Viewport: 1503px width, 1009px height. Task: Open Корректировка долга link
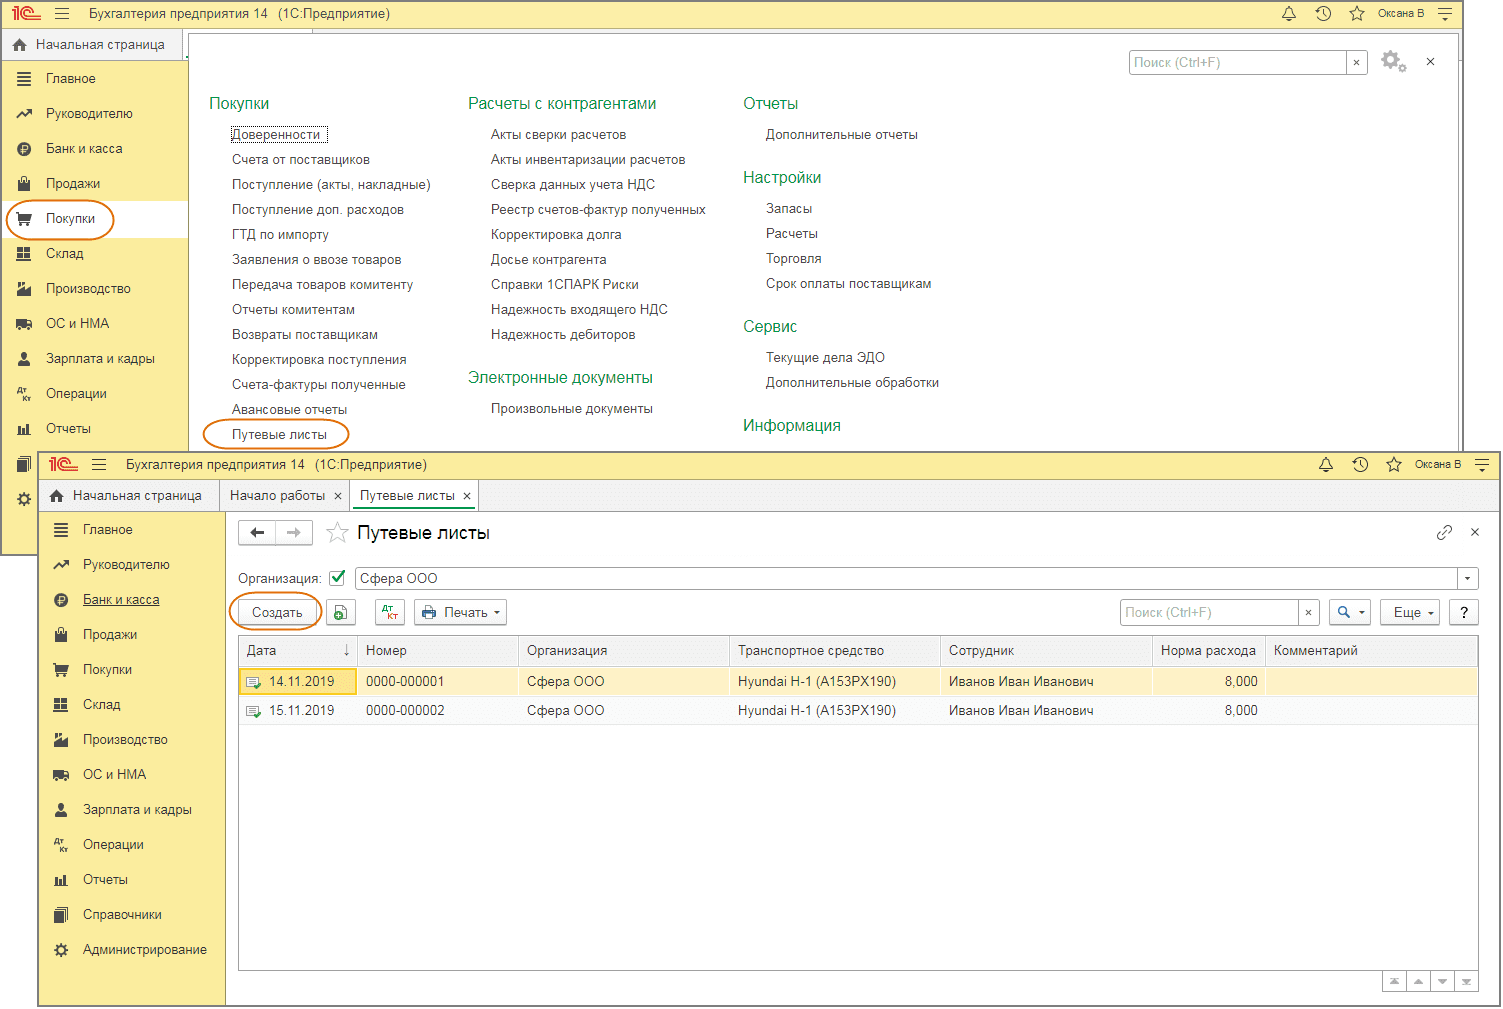pyautogui.click(x=556, y=235)
